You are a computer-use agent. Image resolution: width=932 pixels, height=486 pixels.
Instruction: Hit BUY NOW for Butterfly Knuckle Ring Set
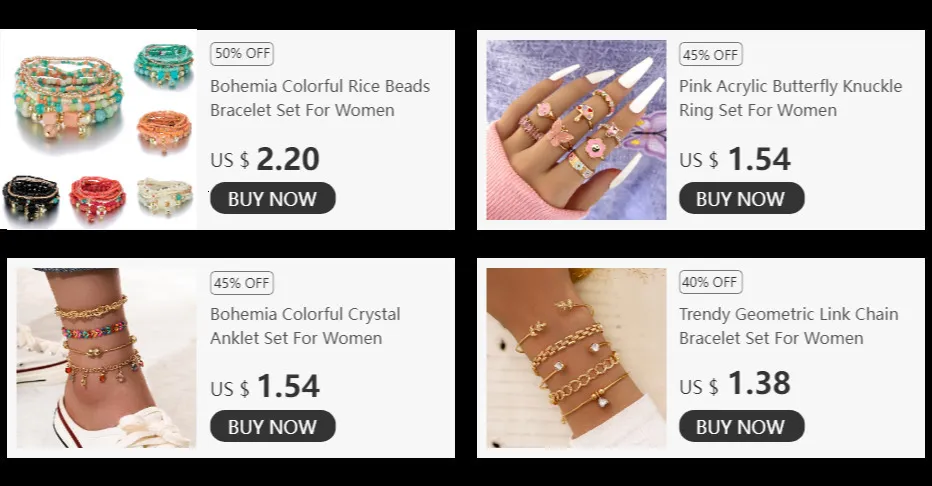click(741, 198)
